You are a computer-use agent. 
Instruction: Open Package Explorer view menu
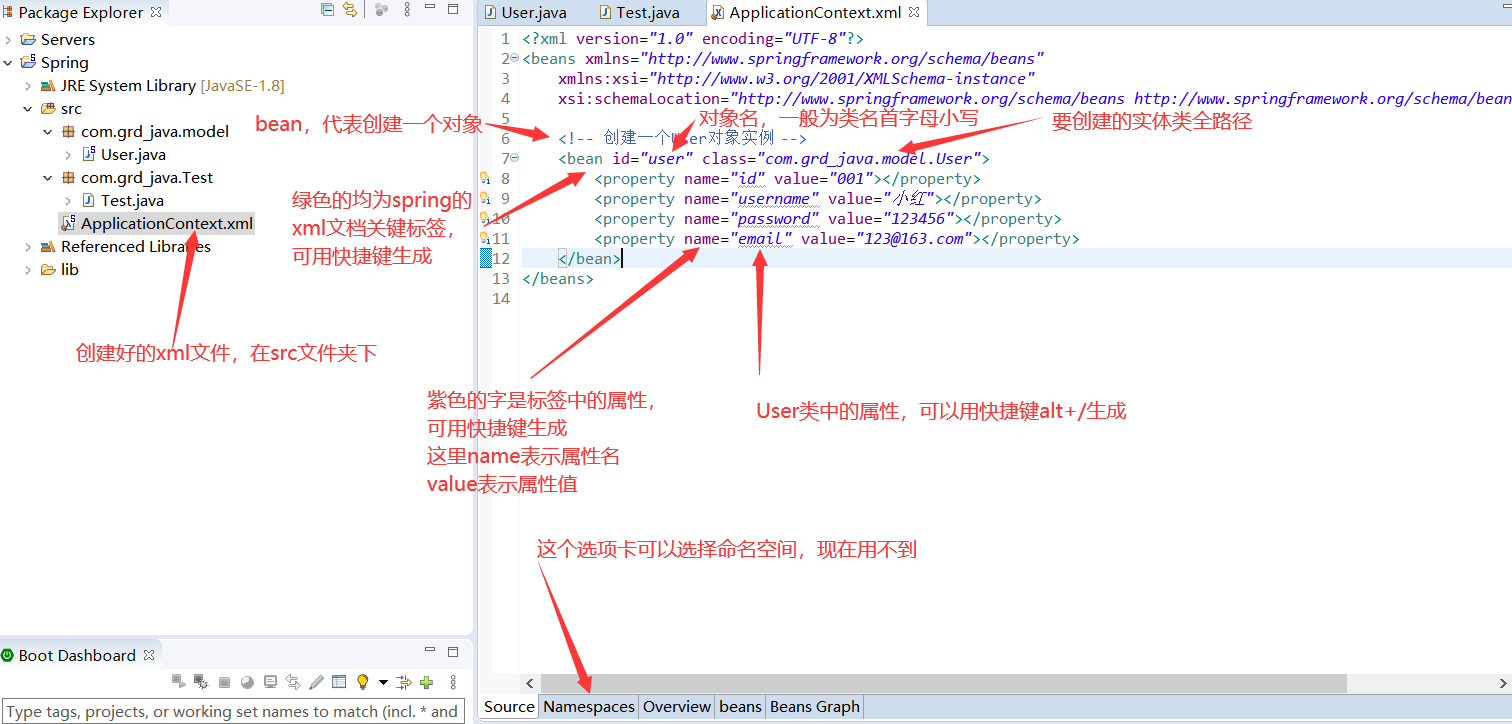click(407, 10)
